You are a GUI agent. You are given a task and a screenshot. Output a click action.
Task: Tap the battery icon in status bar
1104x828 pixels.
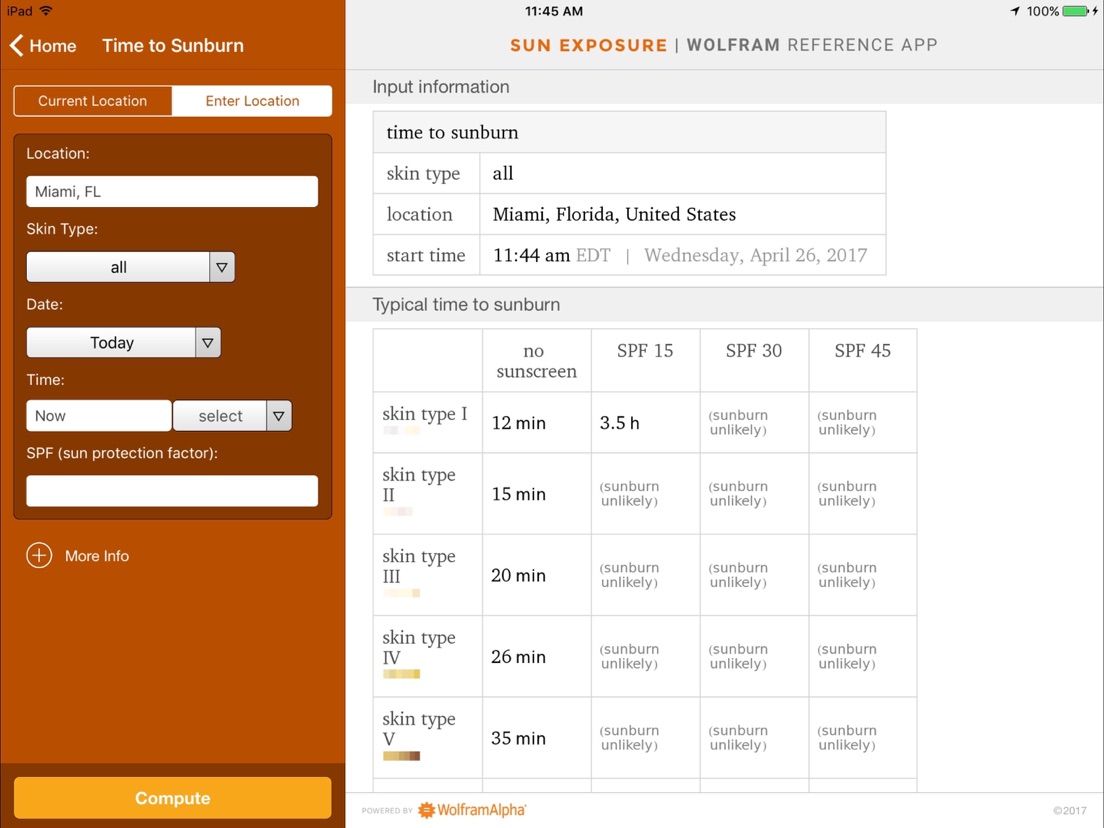(1075, 11)
